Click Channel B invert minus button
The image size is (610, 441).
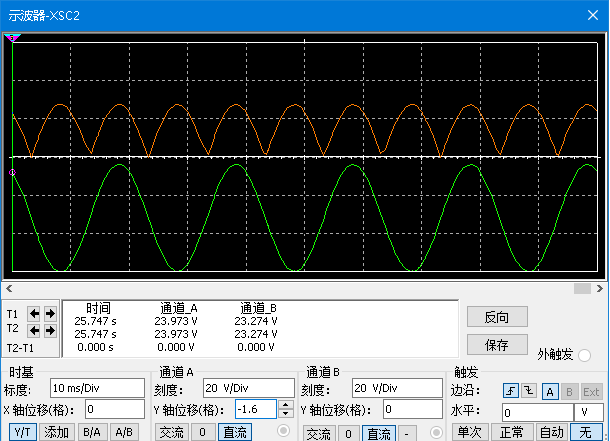tap(407, 433)
